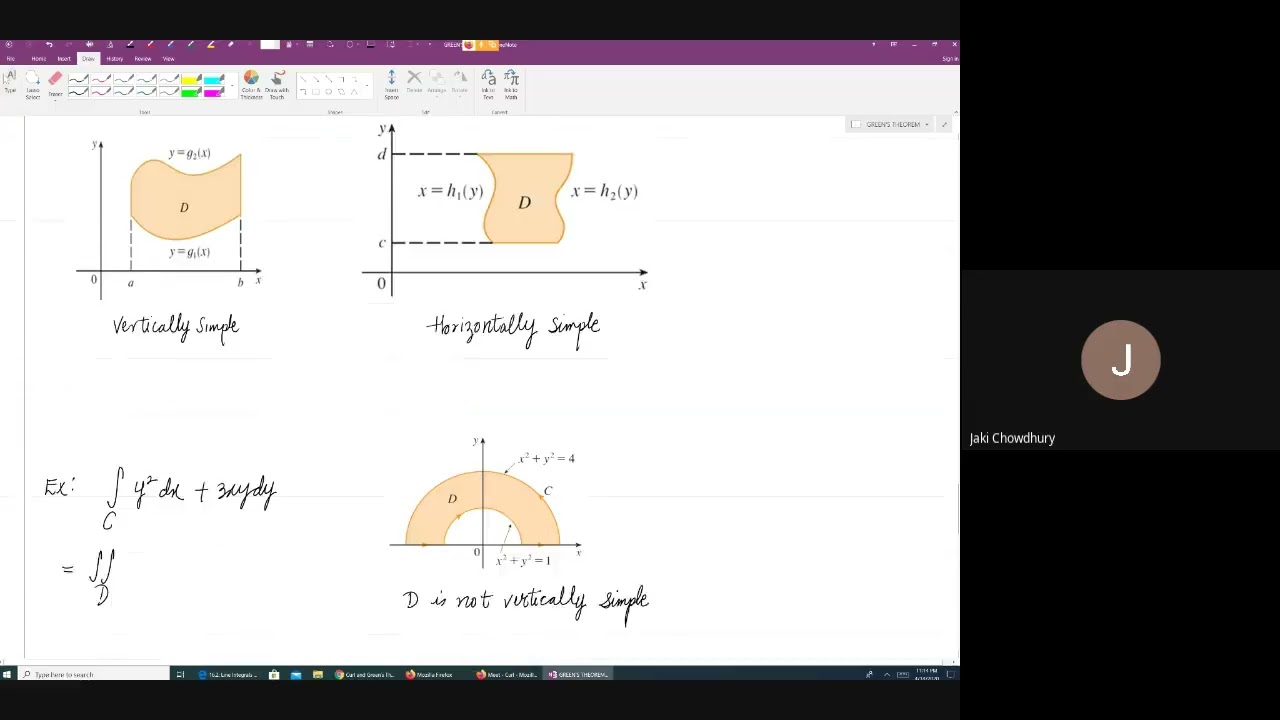The image size is (1280, 720).
Task: Click the Windows Start button
Action: [x=7, y=675]
